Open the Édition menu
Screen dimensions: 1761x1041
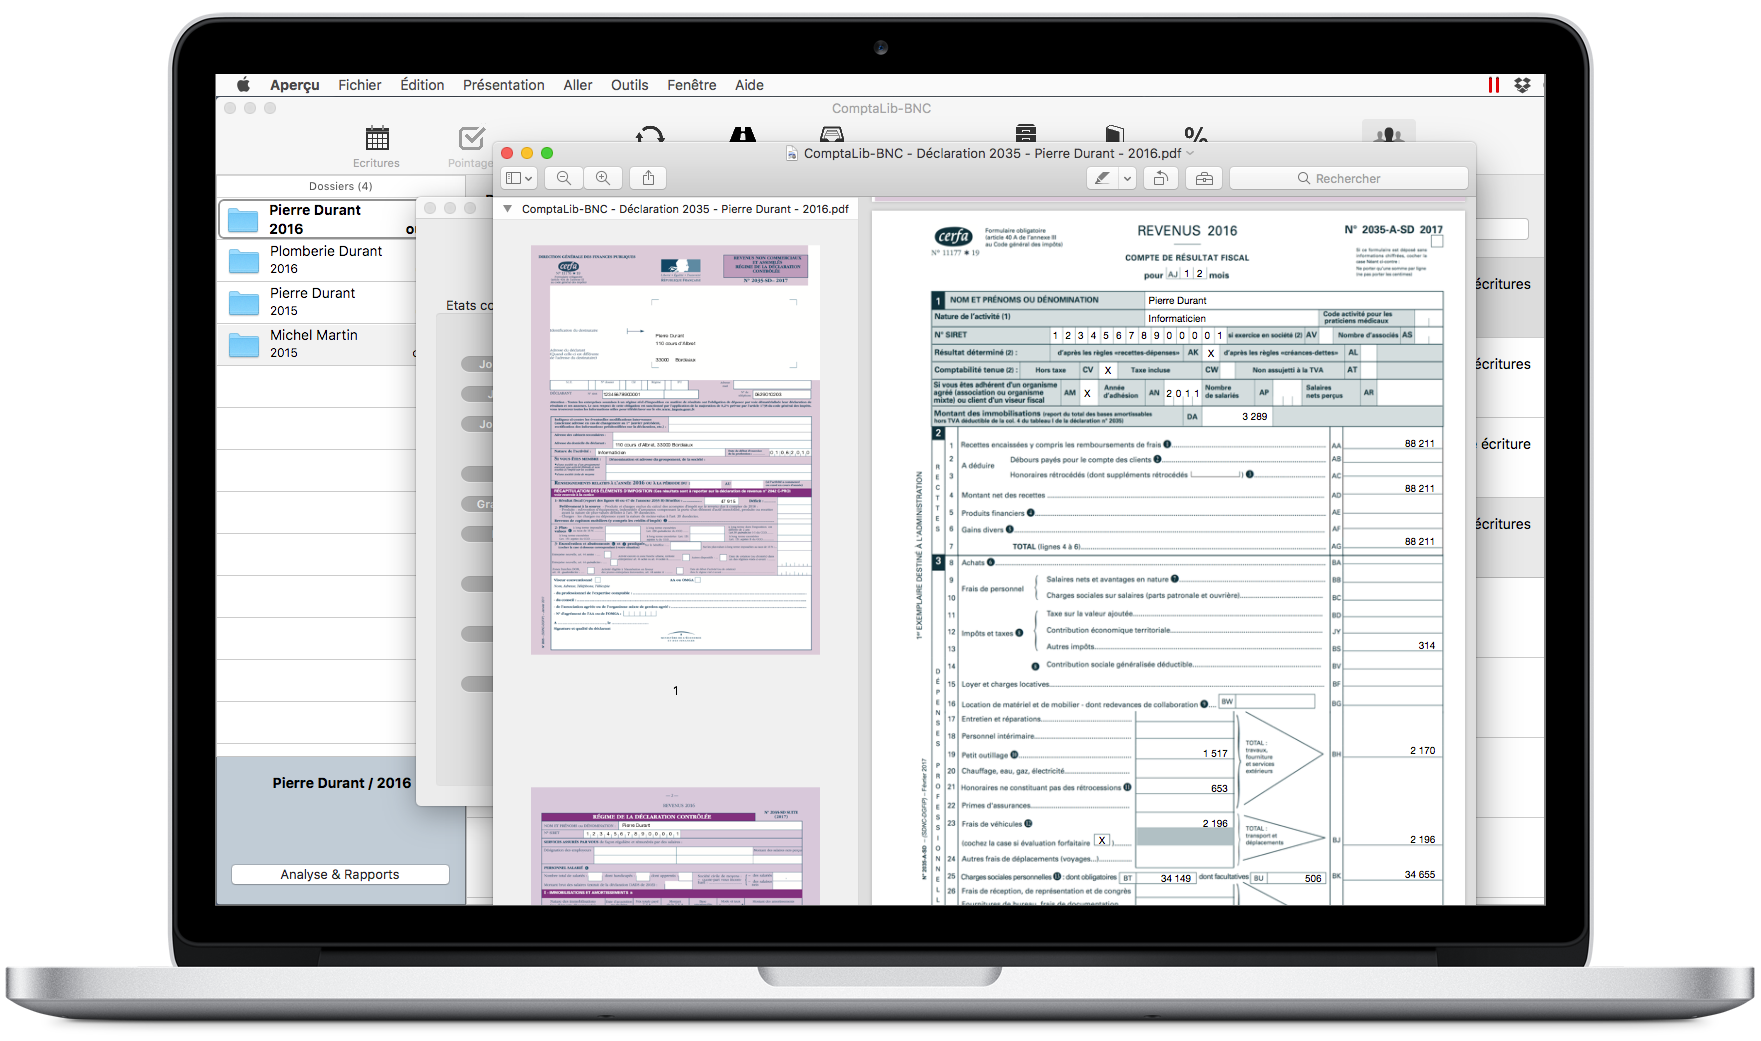(x=422, y=85)
